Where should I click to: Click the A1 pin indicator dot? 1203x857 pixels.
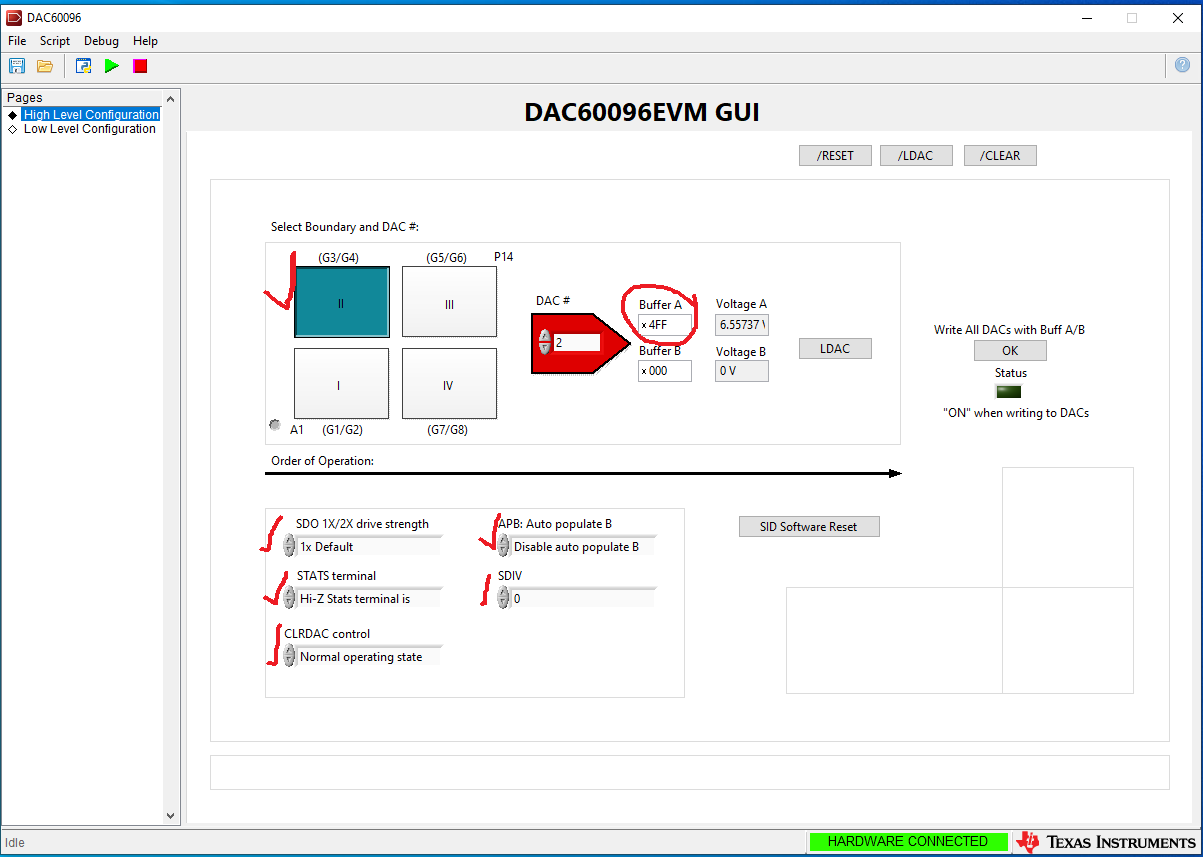275,425
